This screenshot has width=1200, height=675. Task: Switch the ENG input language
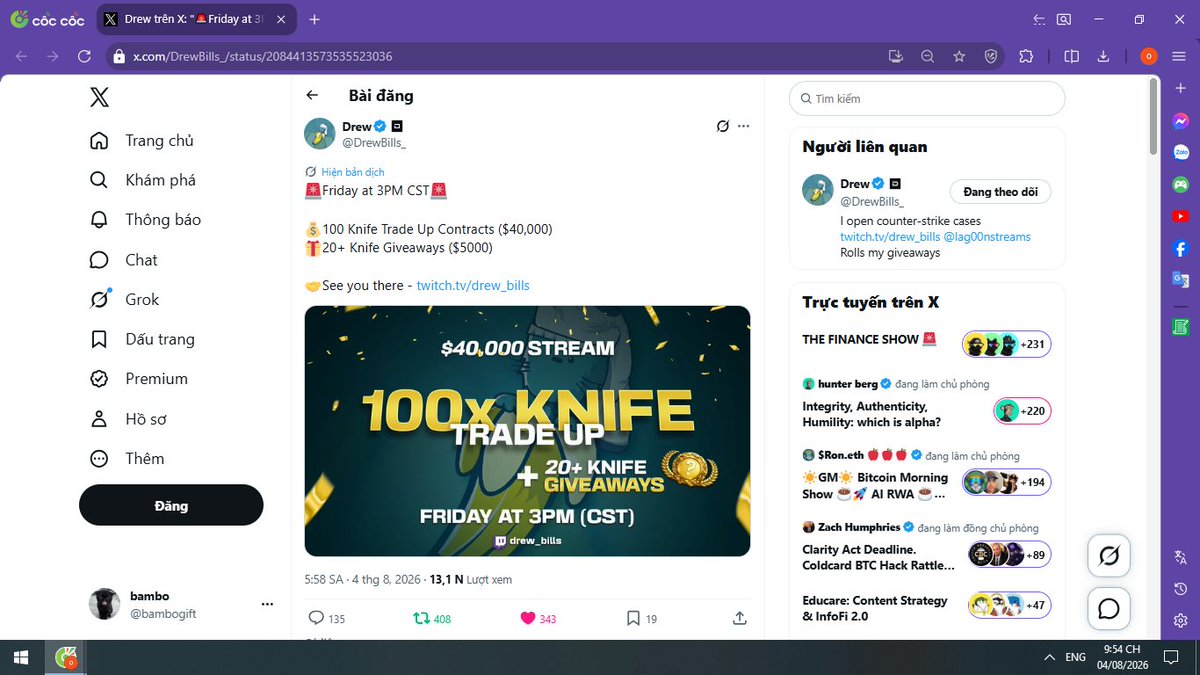1076,657
